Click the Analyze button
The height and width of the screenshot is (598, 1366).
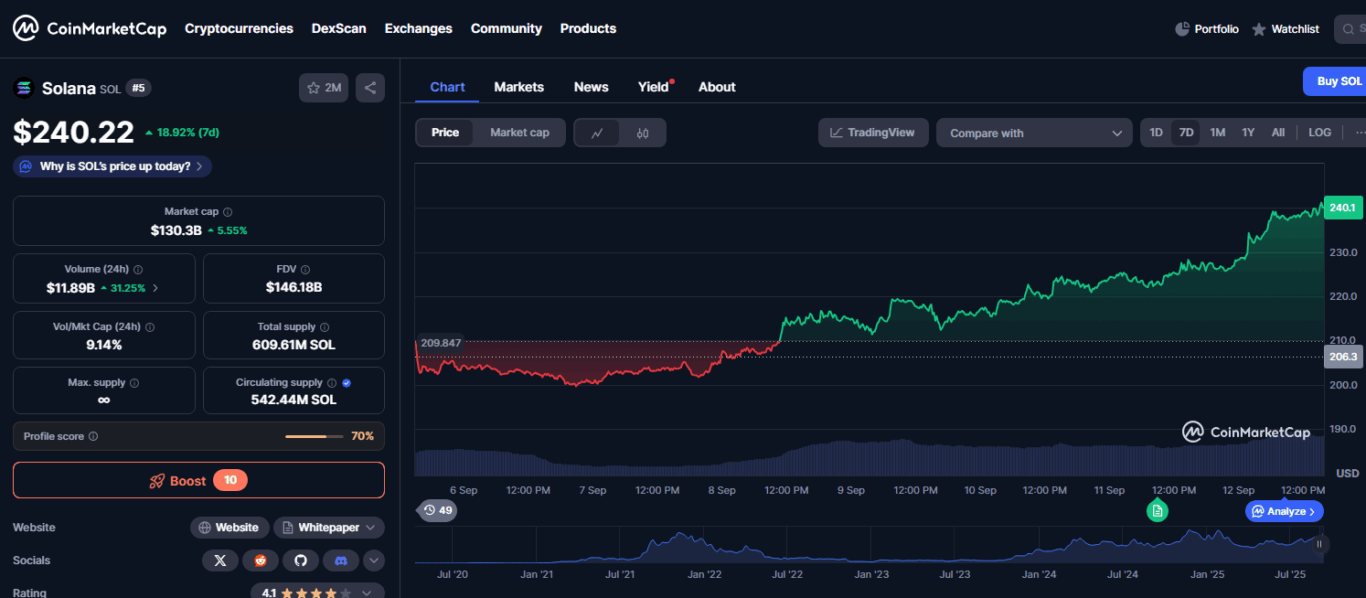pyautogui.click(x=1285, y=511)
